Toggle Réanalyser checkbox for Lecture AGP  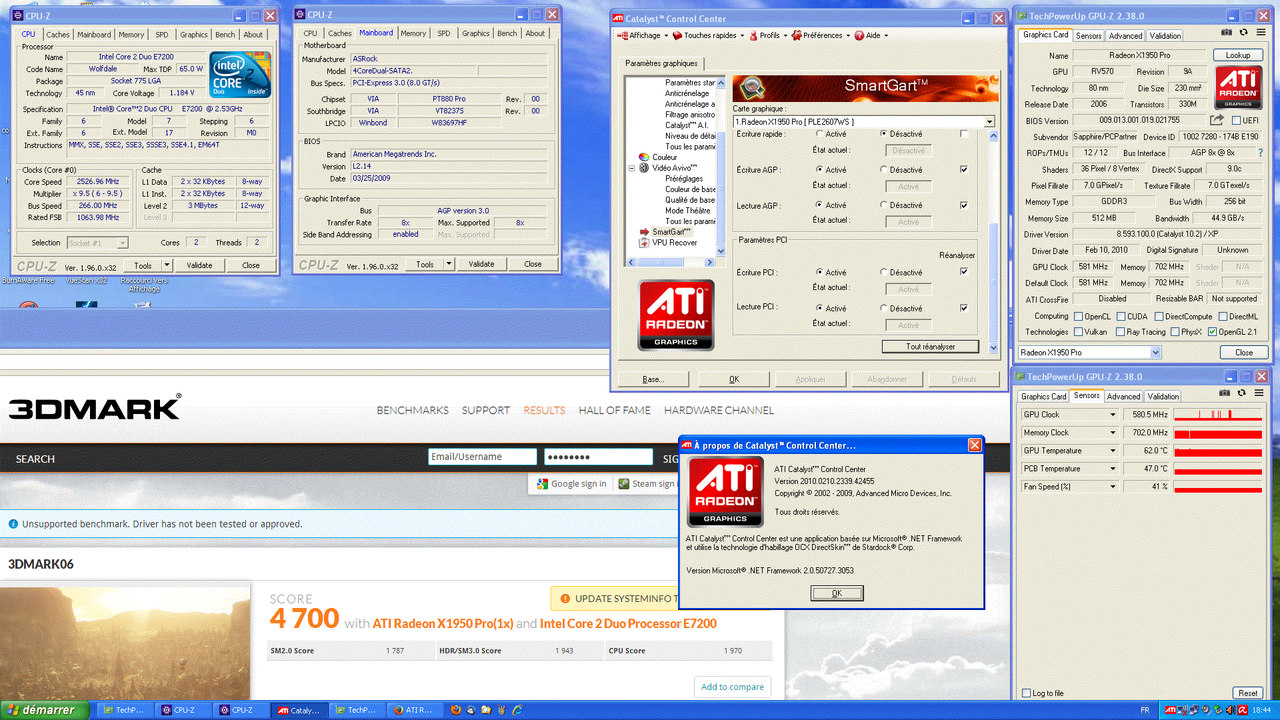tap(964, 205)
